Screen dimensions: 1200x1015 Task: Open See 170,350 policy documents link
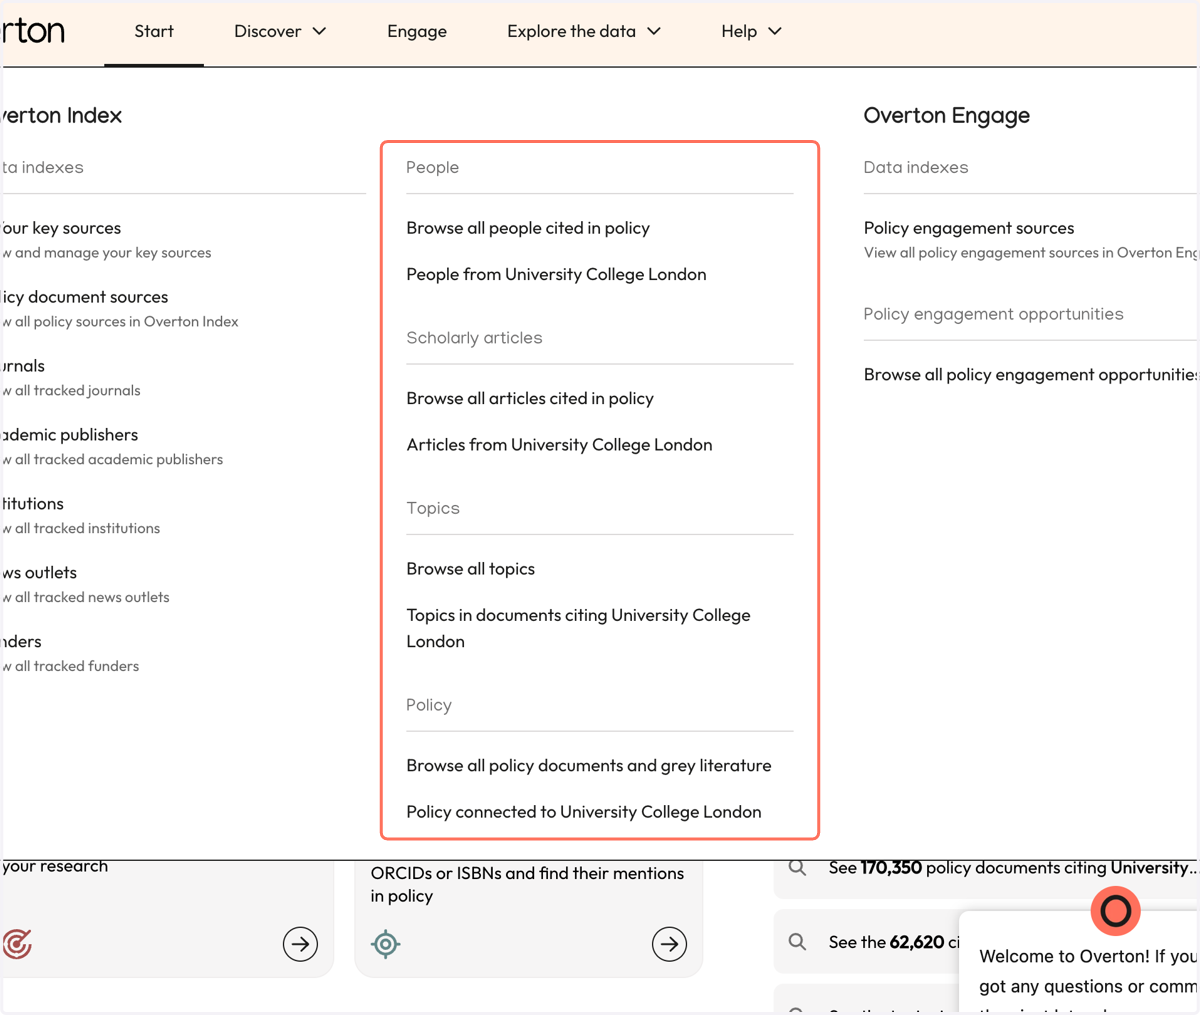(x=1012, y=868)
